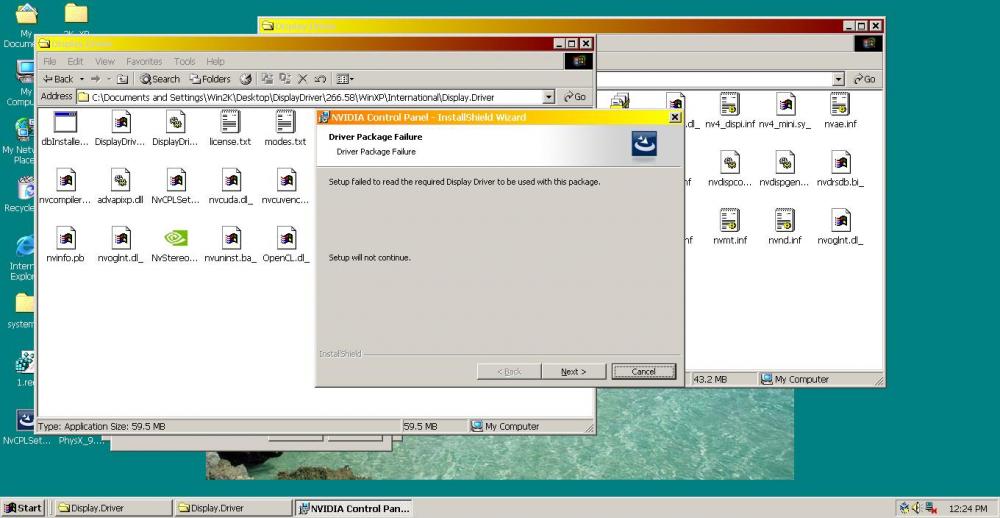
Task: Click the volume speaker tray icon
Action: [x=918, y=508]
